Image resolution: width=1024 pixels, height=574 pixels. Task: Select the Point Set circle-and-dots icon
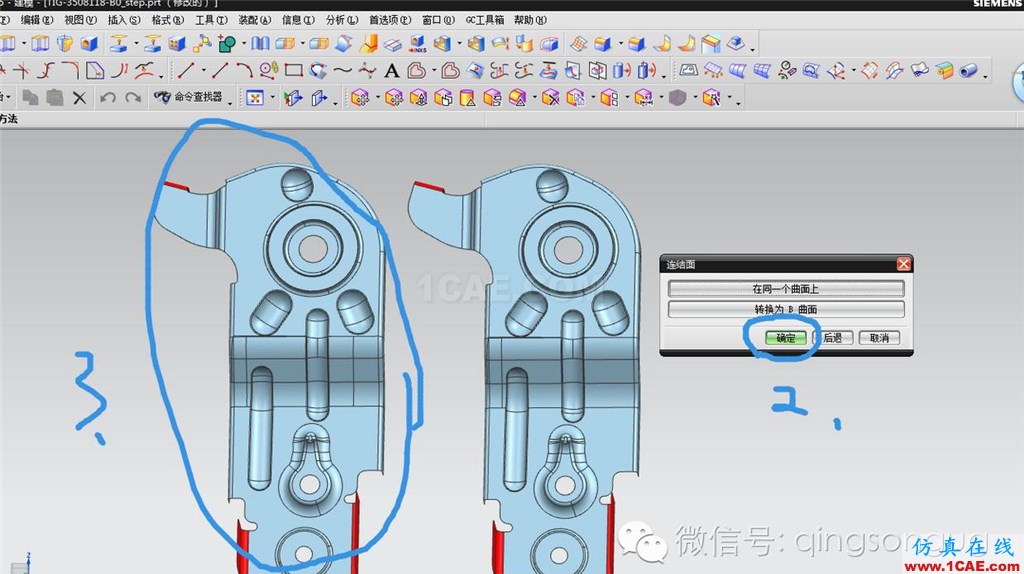(x=268, y=71)
